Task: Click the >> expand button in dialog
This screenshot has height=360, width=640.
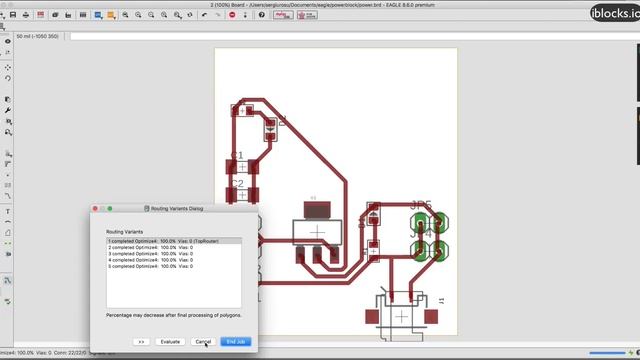Action: (141, 342)
